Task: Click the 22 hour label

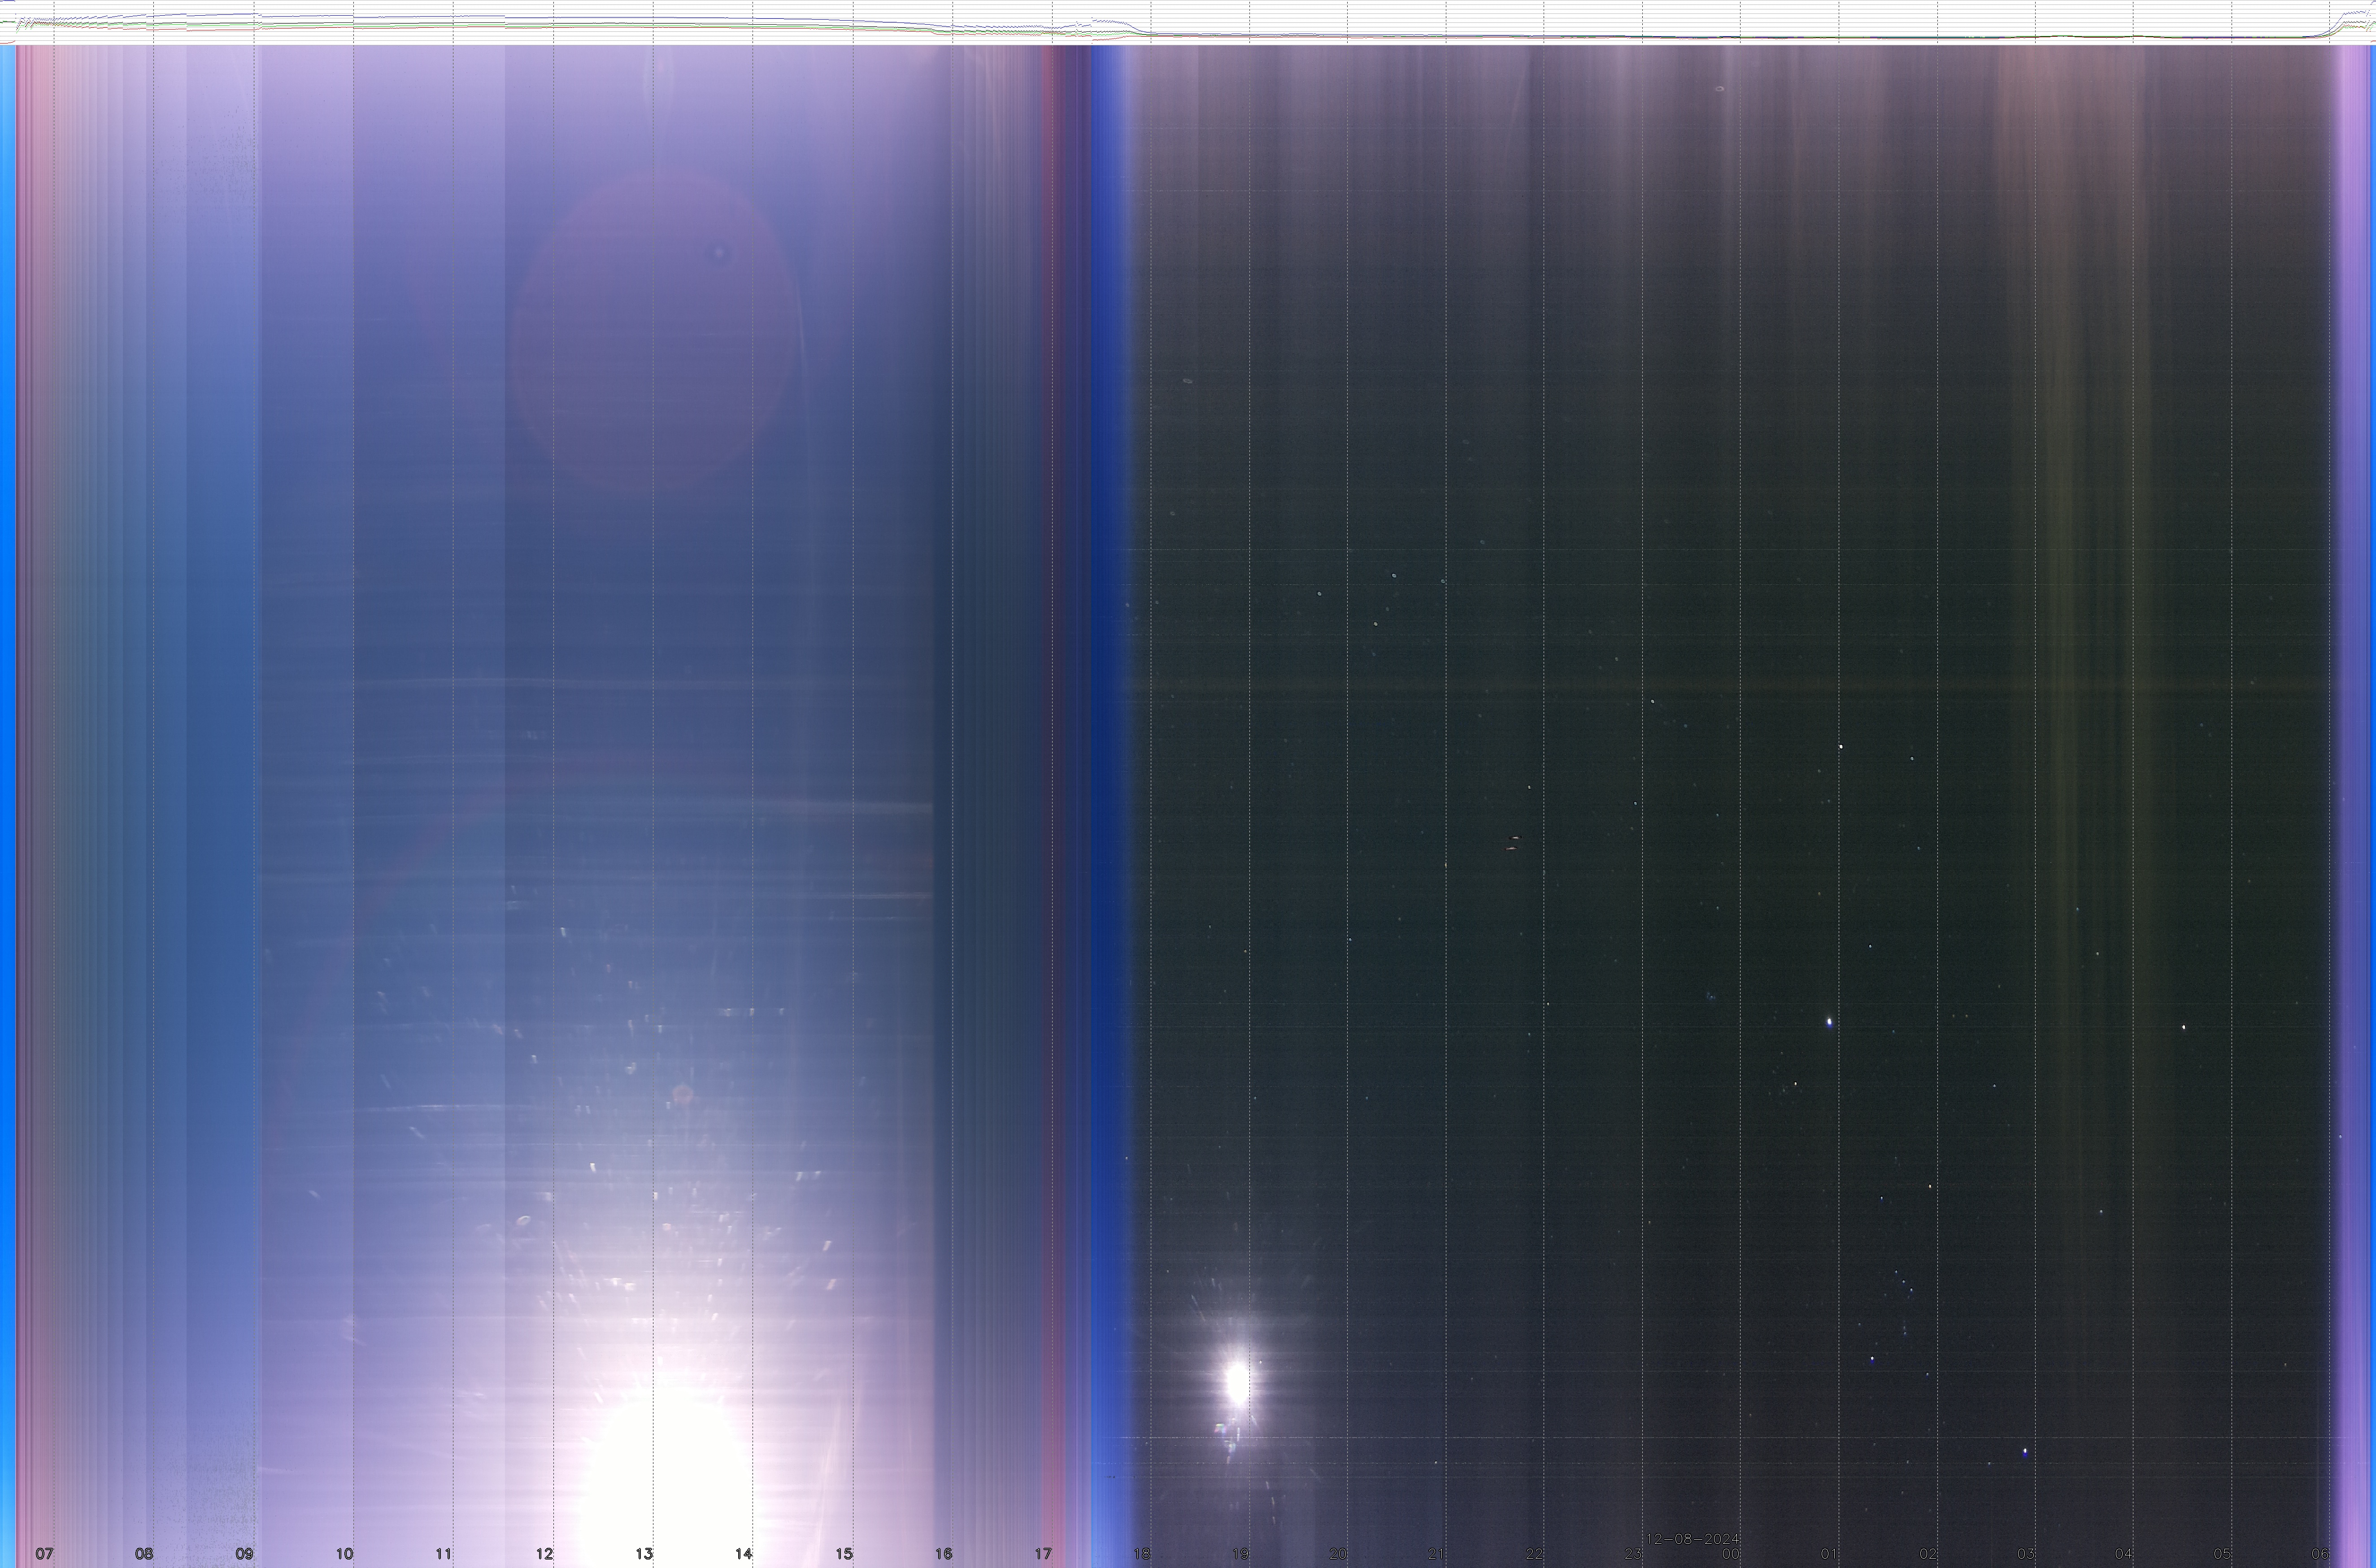Action: 1534,1554
